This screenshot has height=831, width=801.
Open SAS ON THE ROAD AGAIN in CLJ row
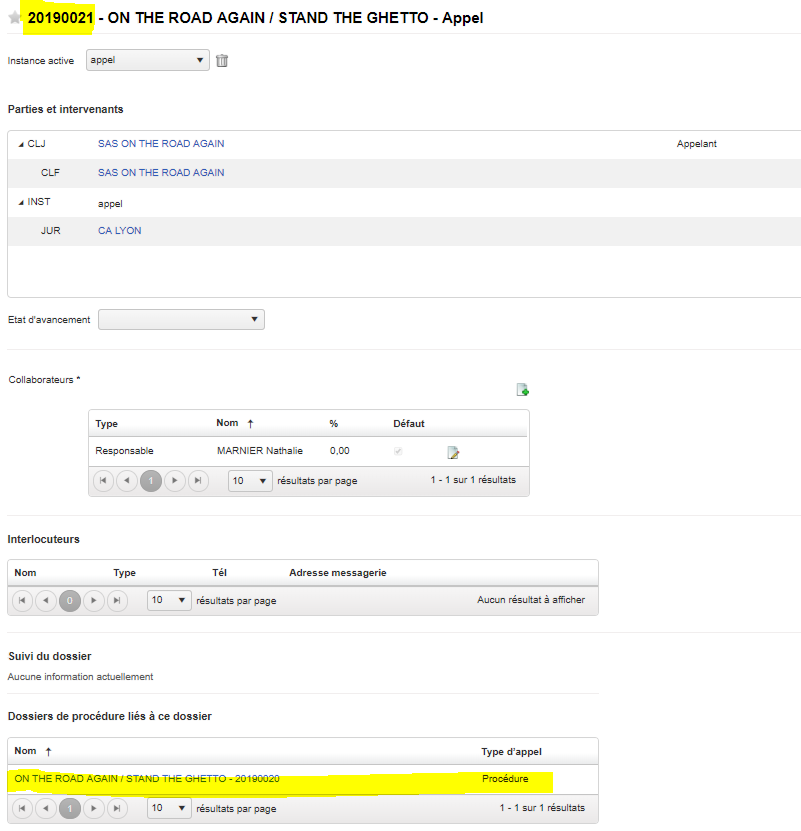[x=161, y=144]
